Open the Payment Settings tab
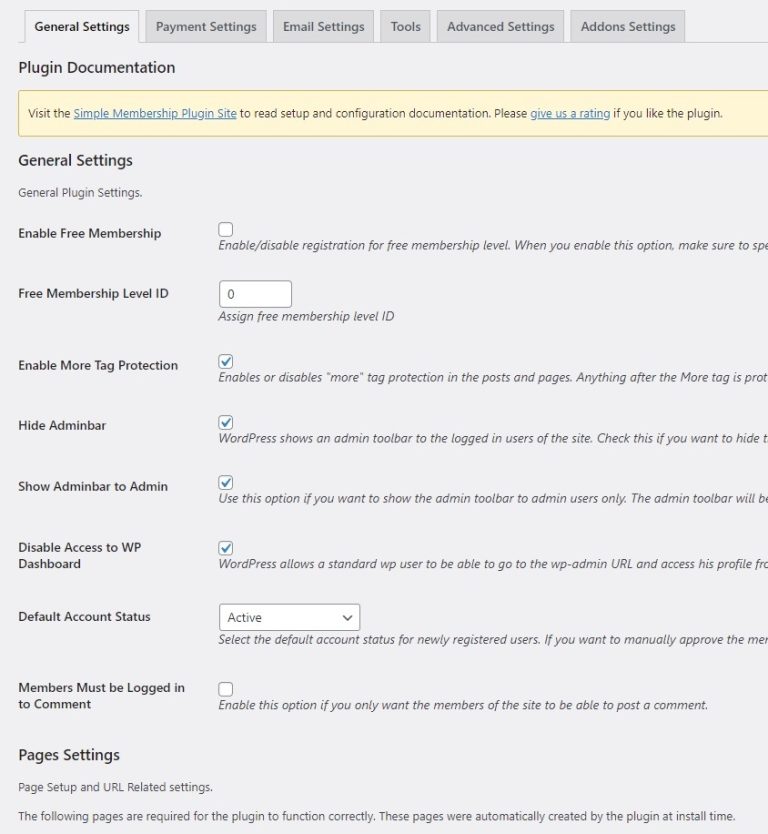 tap(206, 26)
